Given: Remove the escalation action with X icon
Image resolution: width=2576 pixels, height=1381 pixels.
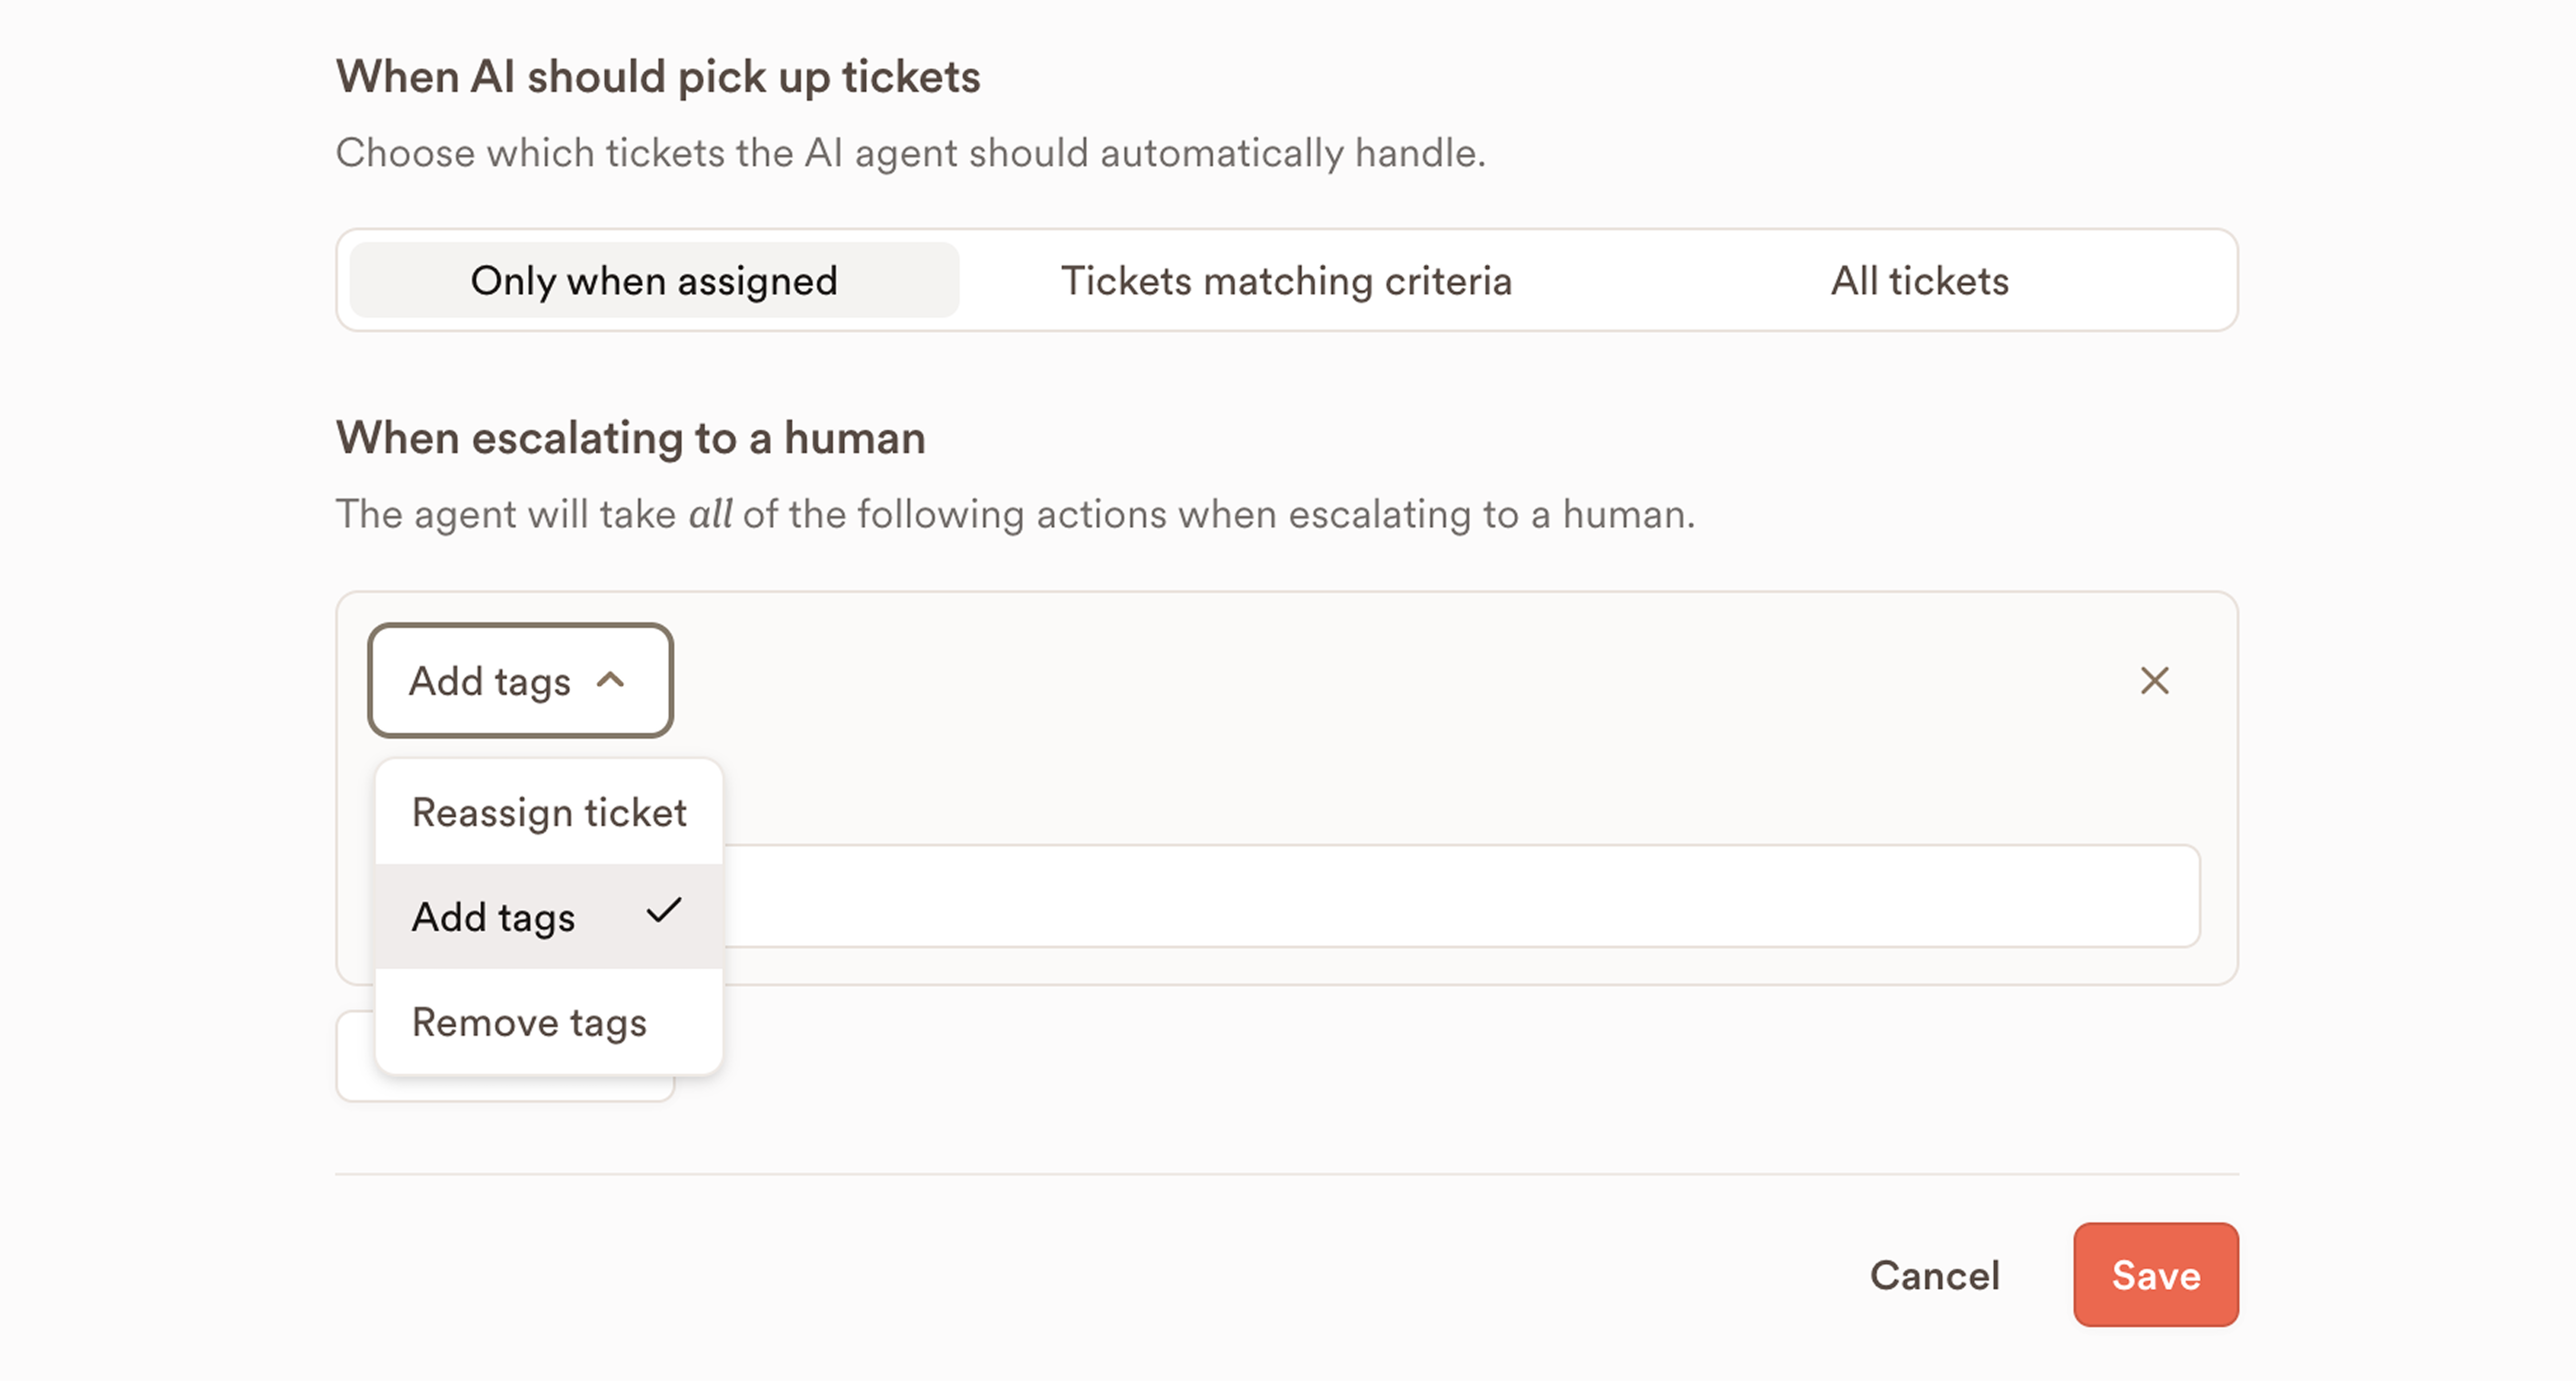Looking at the screenshot, I should coord(2154,681).
